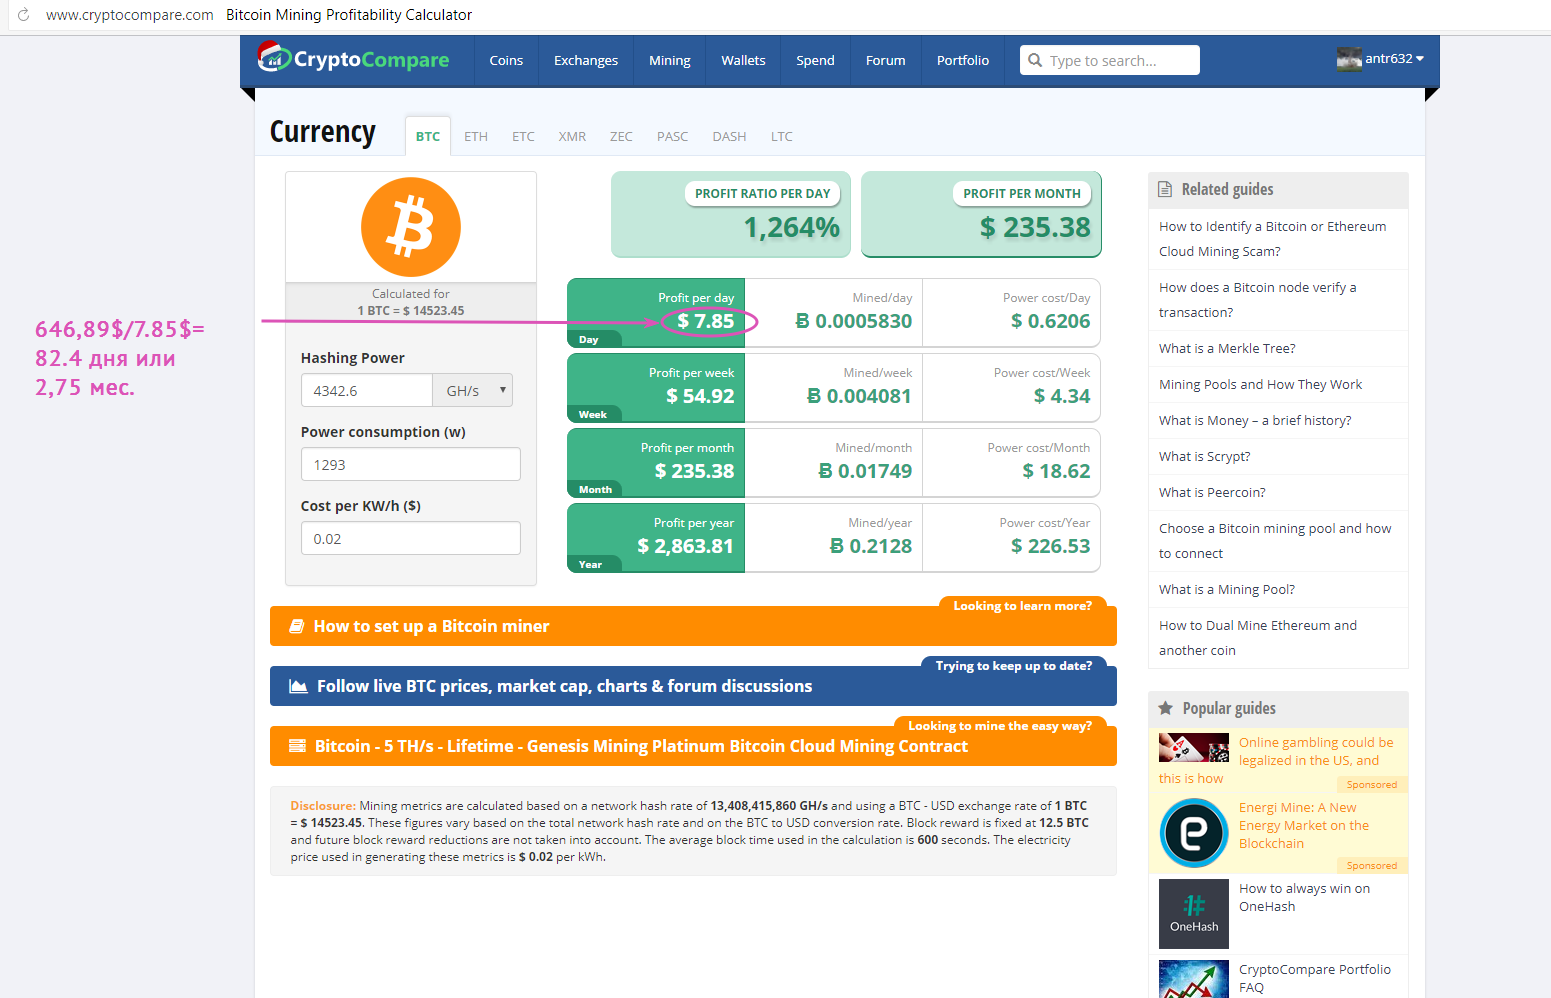Open the online gambling article thumbnail

coord(1194,748)
